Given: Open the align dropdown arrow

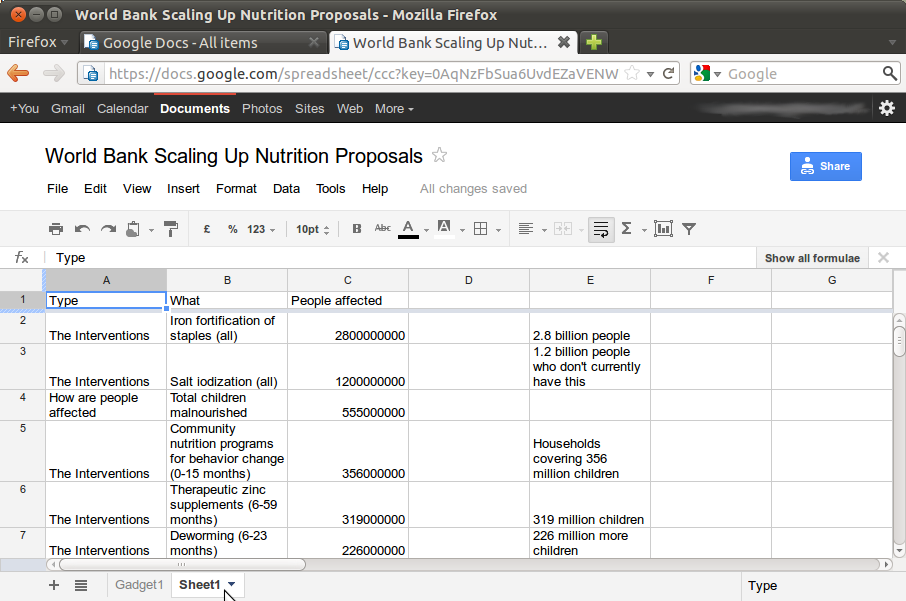Looking at the screenshot, I should coord(544,230).
